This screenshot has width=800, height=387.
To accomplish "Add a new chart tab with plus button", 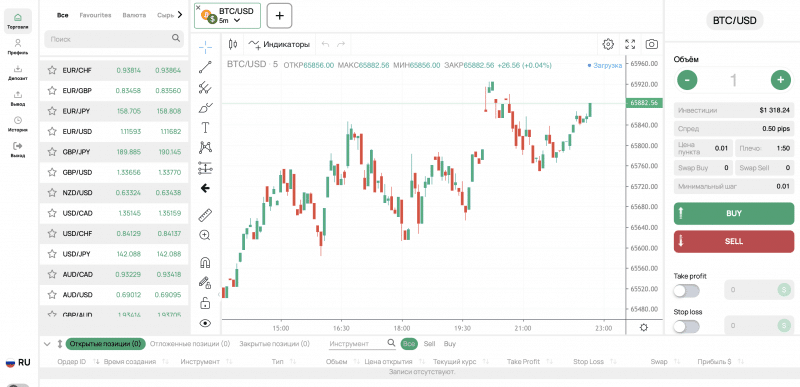I will click(x=280, y=16).
